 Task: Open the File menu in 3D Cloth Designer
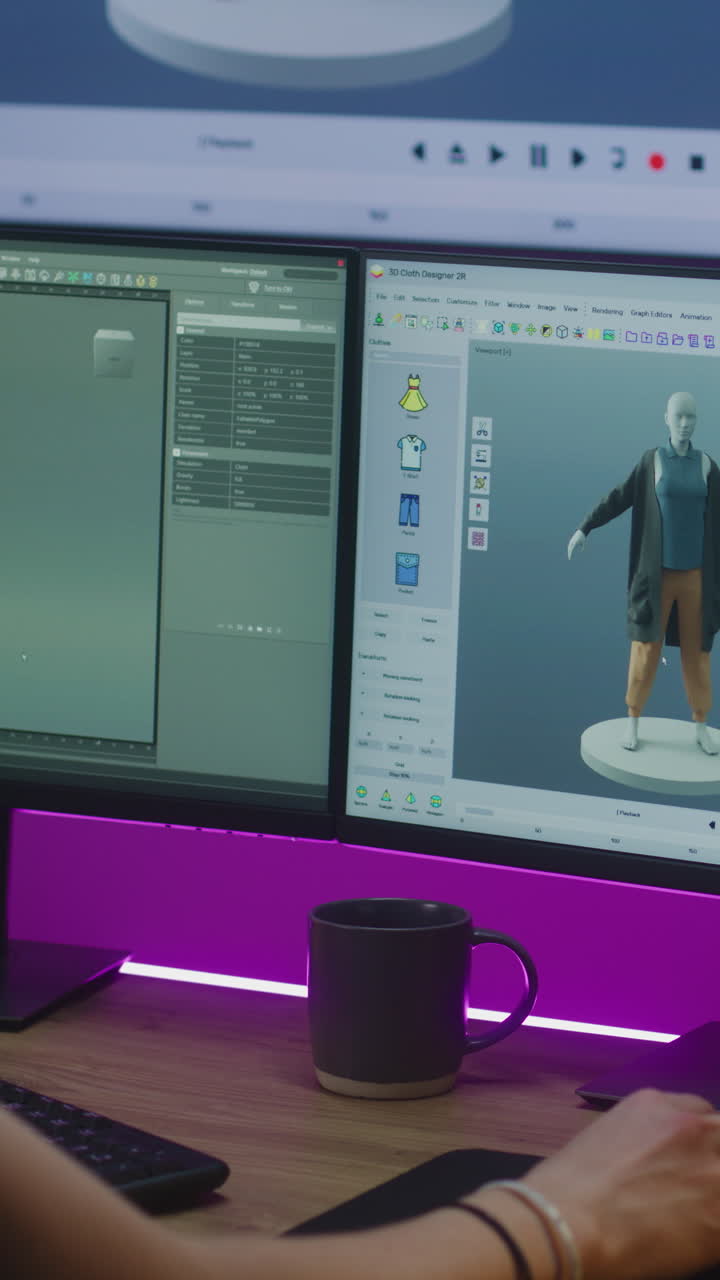[x=381, y=297]
